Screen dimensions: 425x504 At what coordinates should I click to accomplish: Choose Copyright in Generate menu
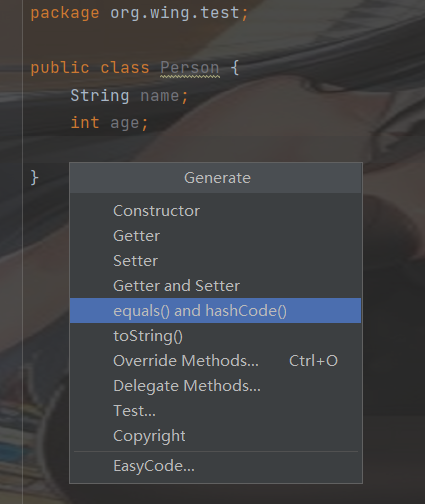pos(215,436)
